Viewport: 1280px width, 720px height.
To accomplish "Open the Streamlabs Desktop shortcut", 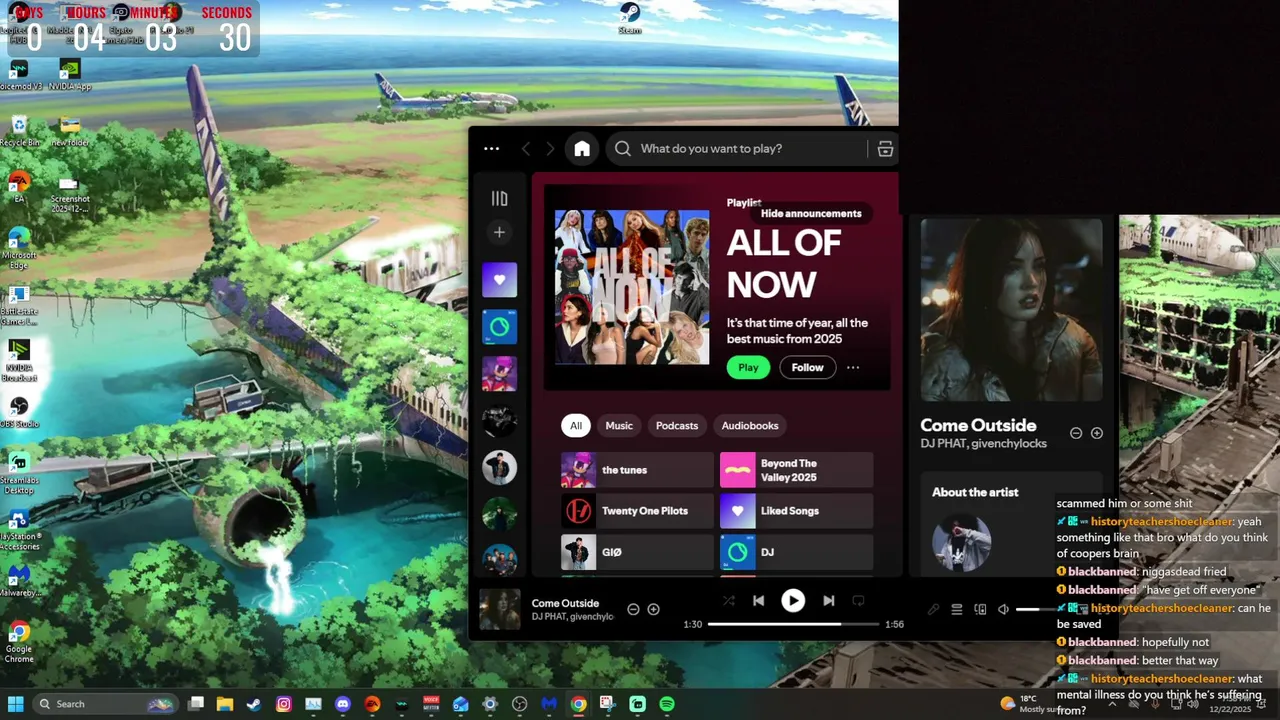I will [19, 472].
